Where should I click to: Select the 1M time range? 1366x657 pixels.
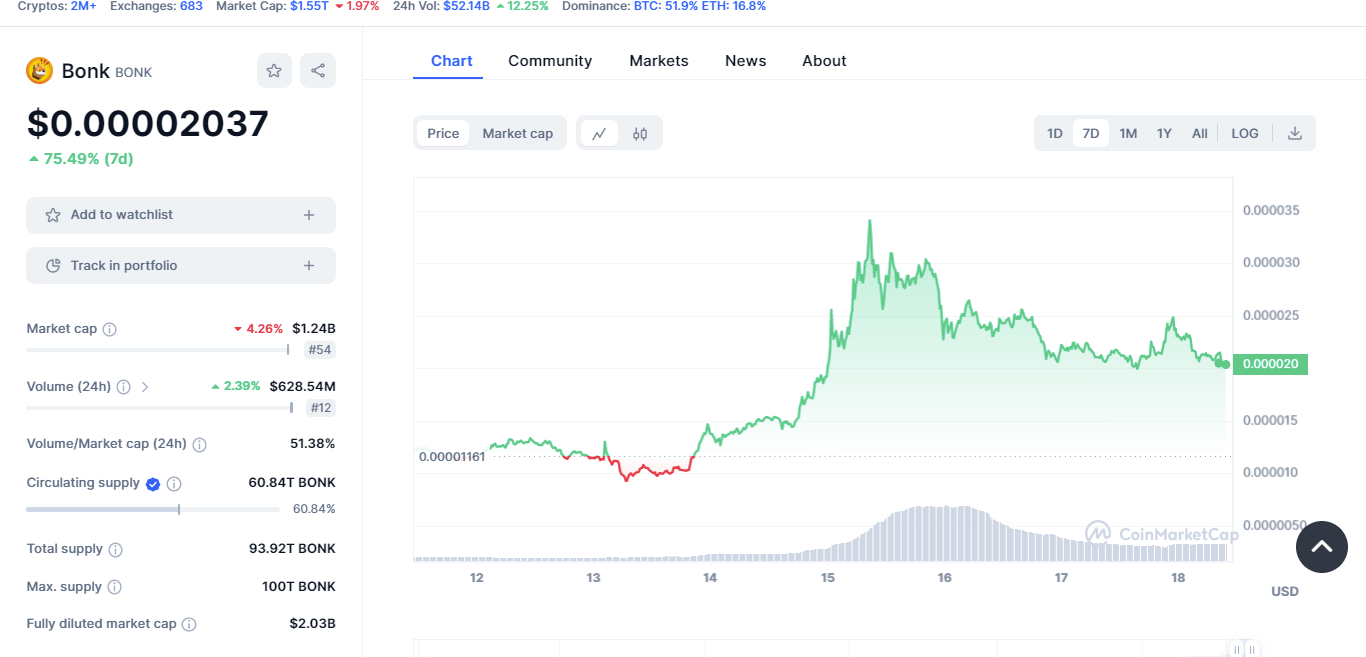pyautogui.click(x=1128, y=133)
